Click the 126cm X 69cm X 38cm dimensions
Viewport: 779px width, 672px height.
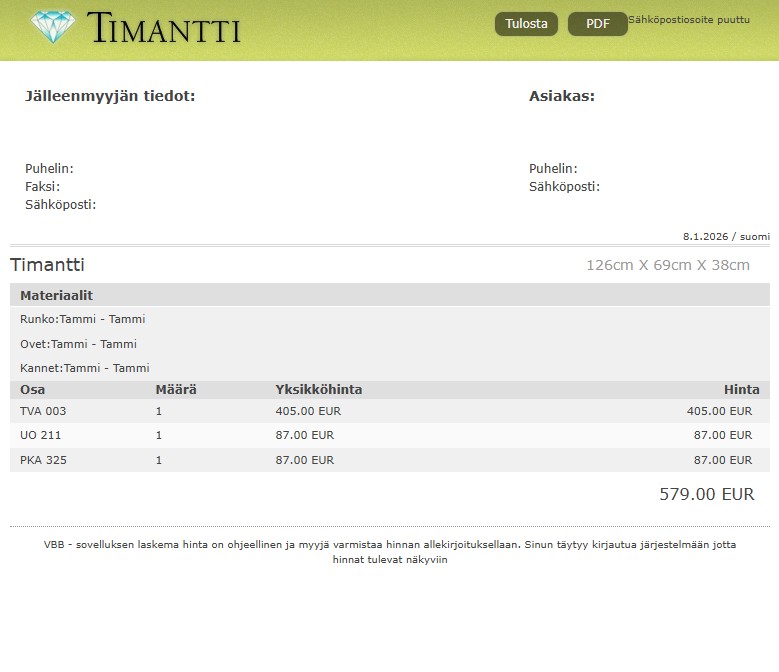(x=667, y=265)
